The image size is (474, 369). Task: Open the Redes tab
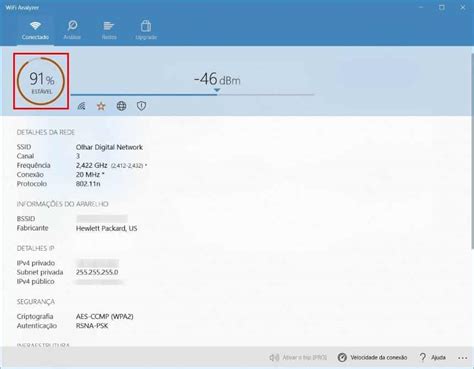coord(109,31)
